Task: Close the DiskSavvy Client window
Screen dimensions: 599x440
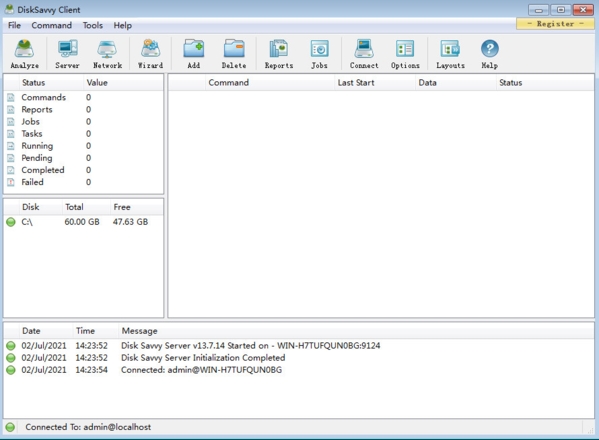Action: (x=583, y=10)
